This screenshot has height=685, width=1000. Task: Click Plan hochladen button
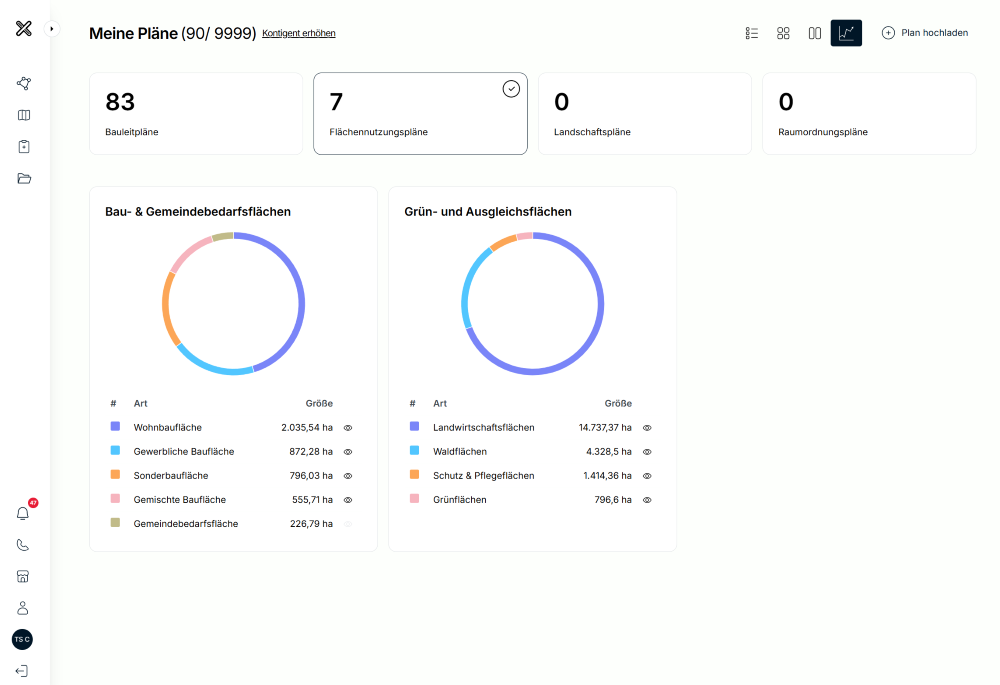tap(925, 33)
